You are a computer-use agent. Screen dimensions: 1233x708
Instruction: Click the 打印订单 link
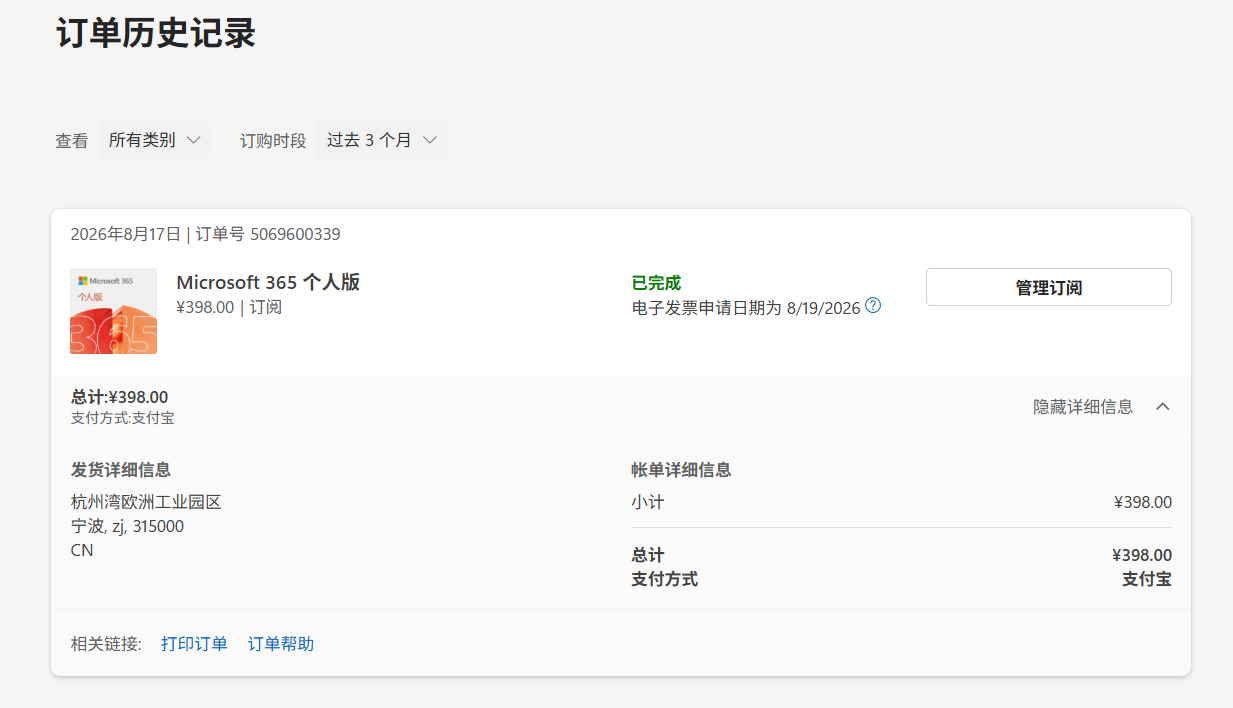[x=194, y=644]
